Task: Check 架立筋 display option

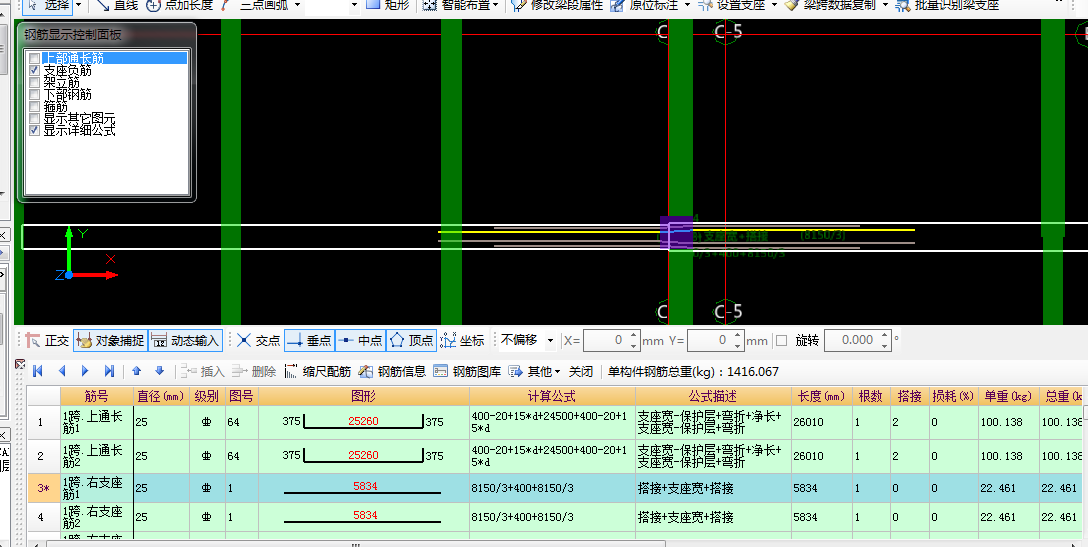Action: (34, 83)
